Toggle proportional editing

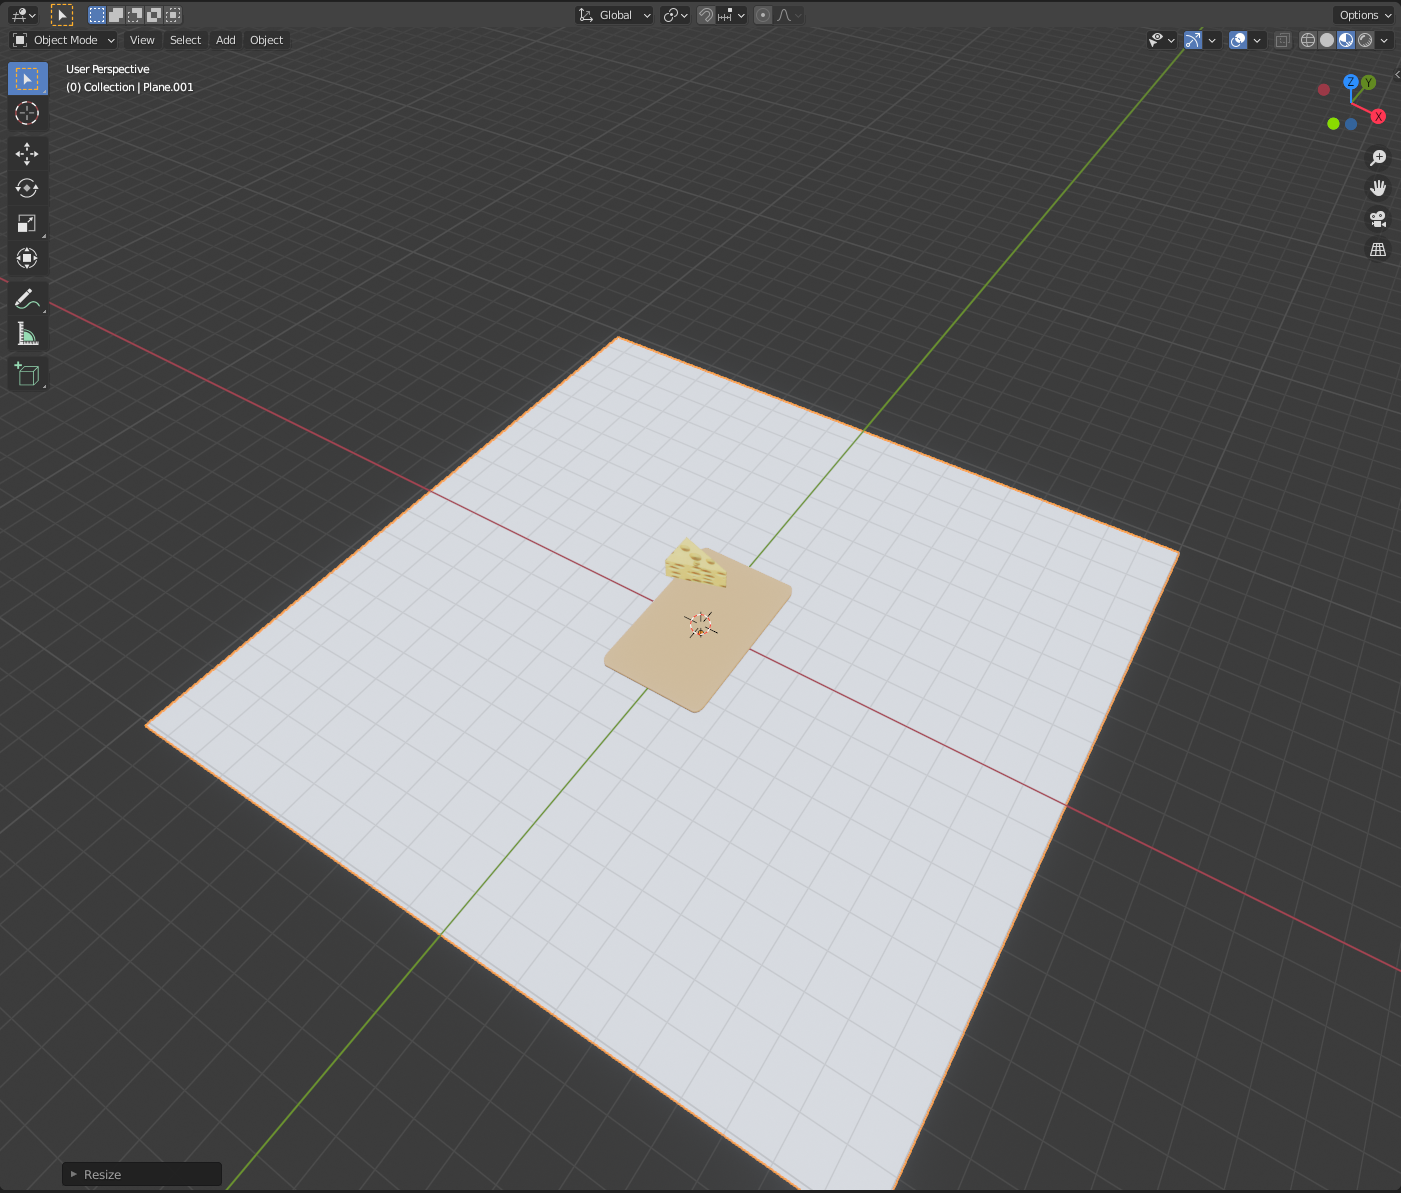coord(763,15)
